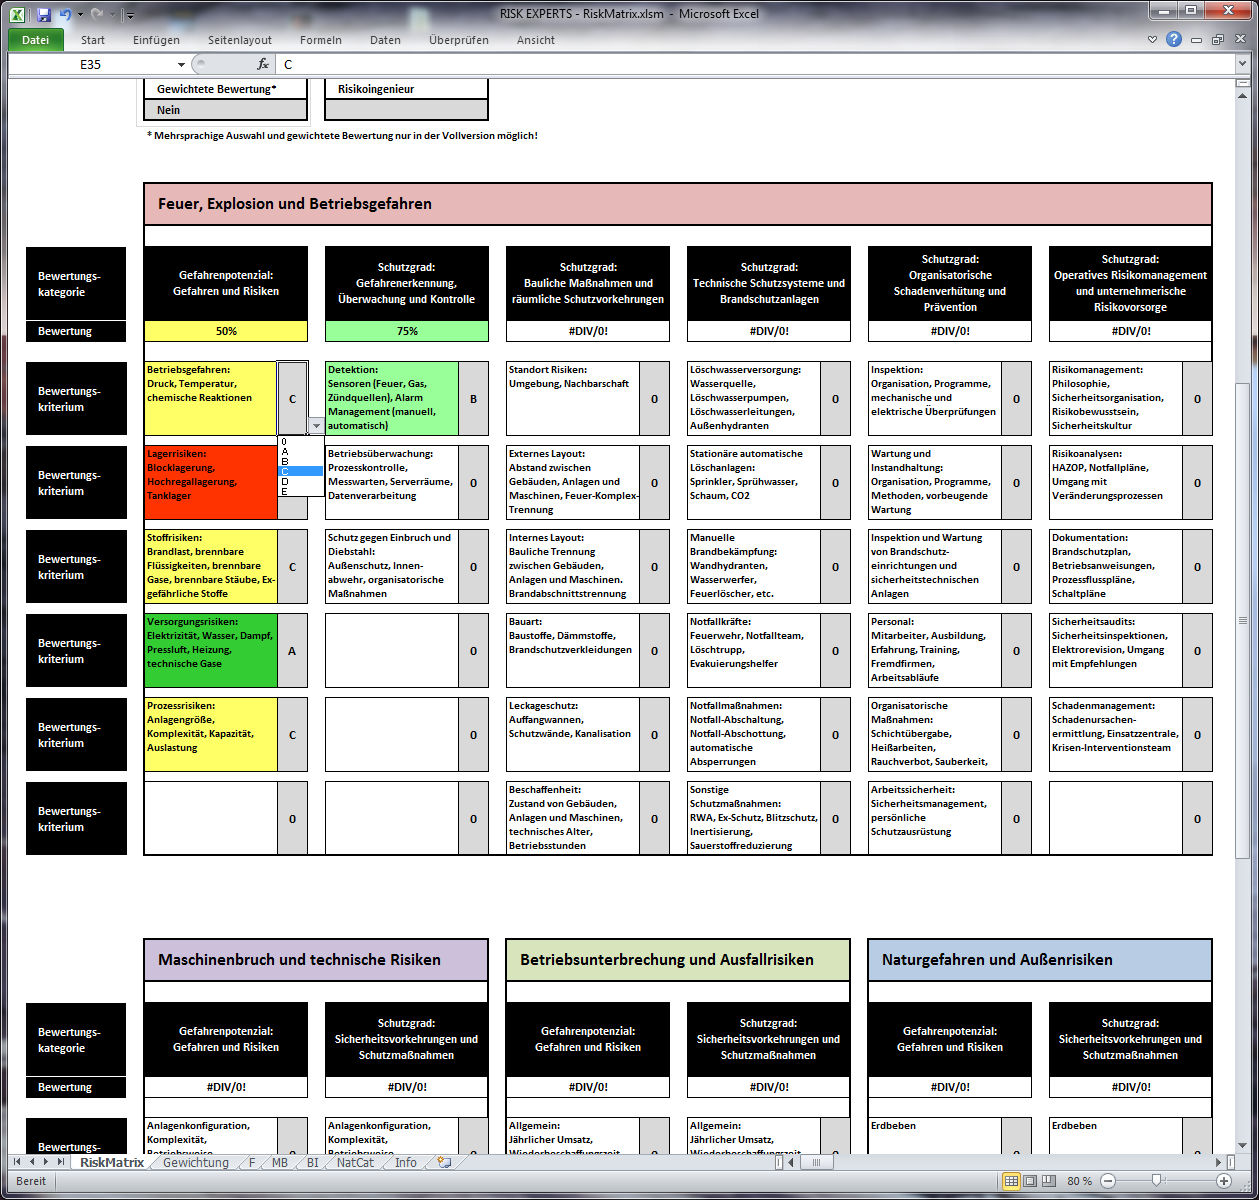Expand the formula bar
1259x1200 pixels.
click(x=1243, y=64)
